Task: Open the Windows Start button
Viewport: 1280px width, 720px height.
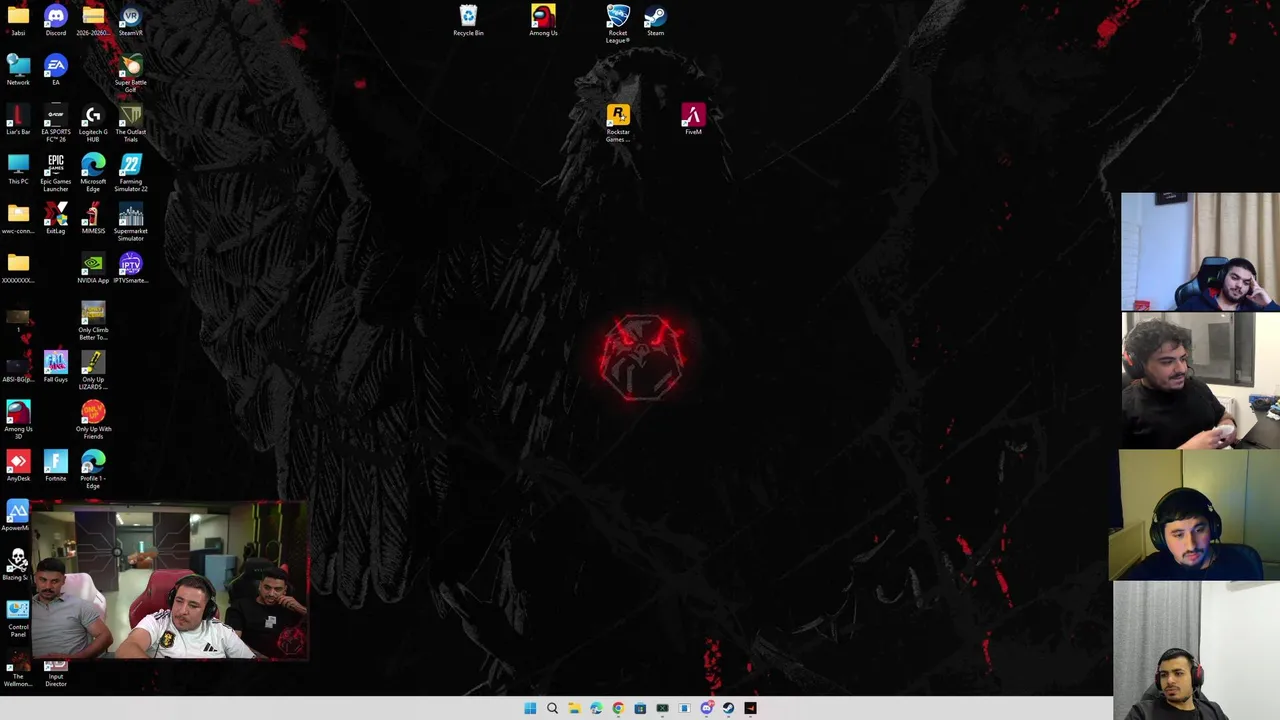Action: point(530,708)
